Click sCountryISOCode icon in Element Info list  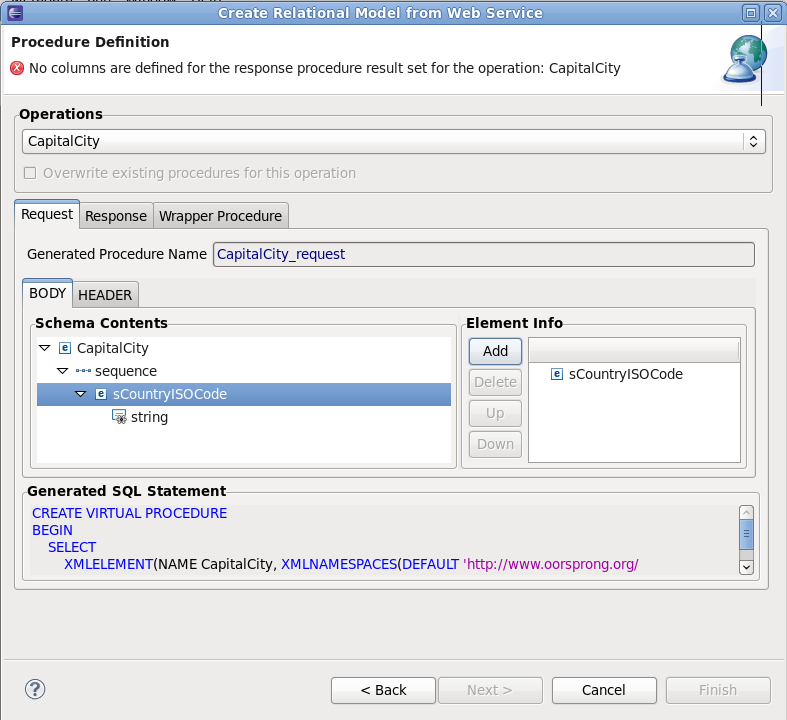[557, 374]
